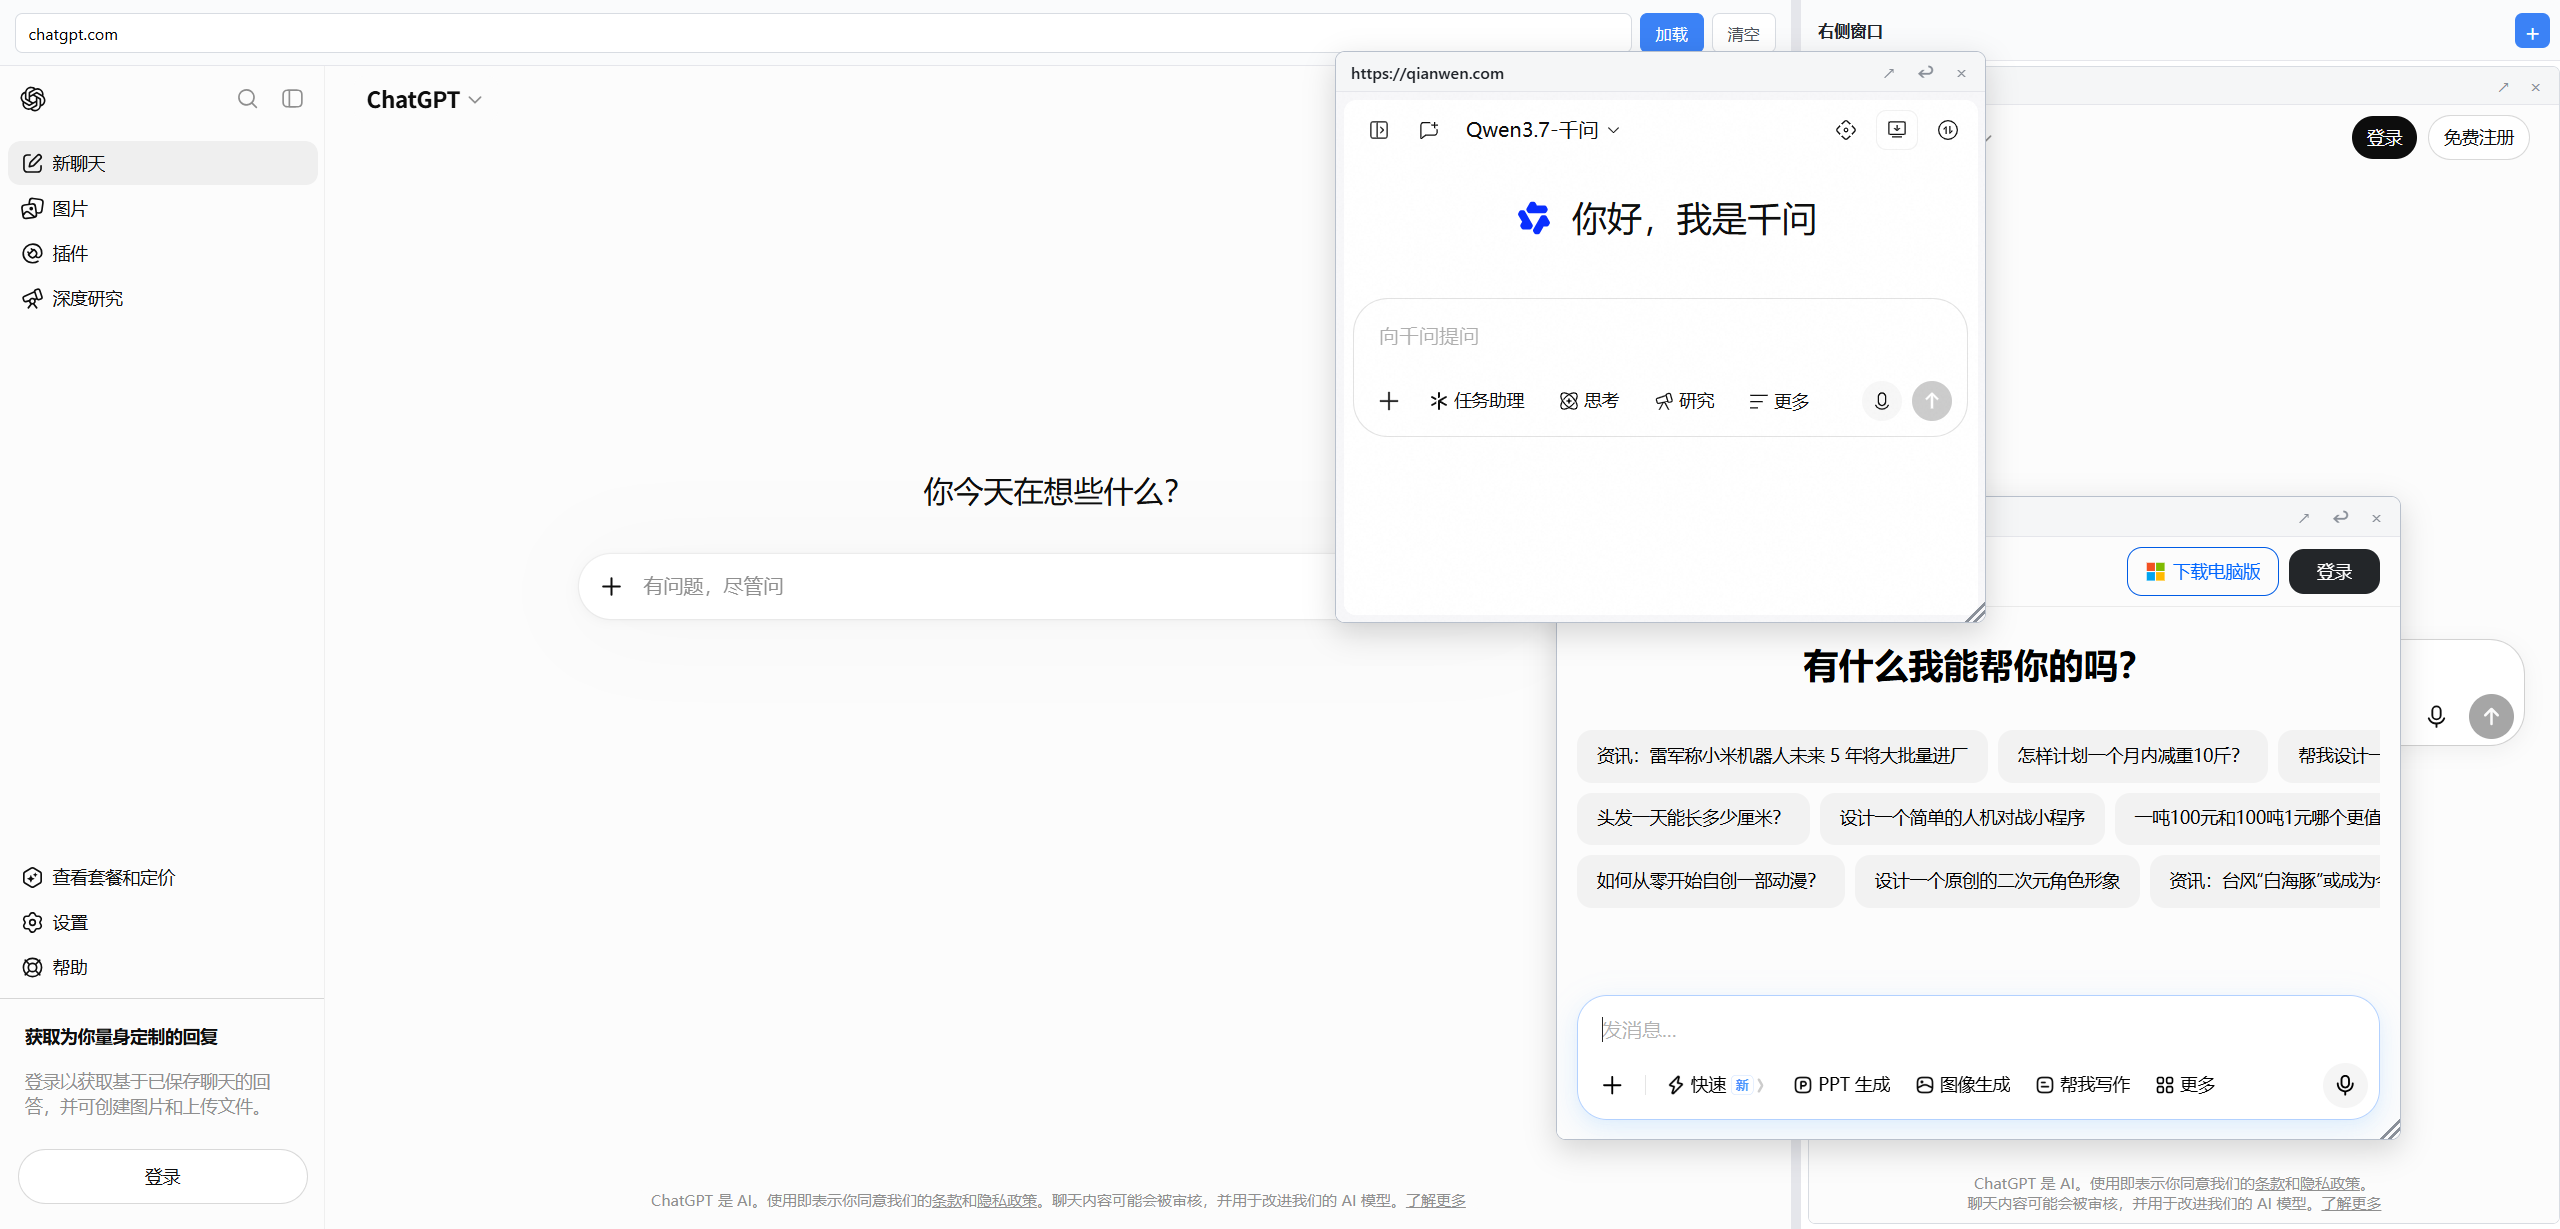Open 帮助 in ChatGPT sidebar
The height and width of the screenshot is (1229, 2560).
point(163,967)
